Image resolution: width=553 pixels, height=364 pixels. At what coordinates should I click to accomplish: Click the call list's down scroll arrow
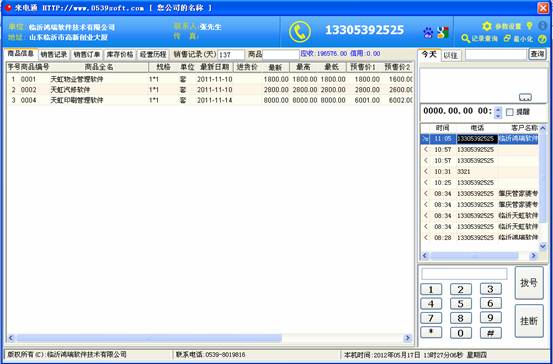click(x=543, y=246)
